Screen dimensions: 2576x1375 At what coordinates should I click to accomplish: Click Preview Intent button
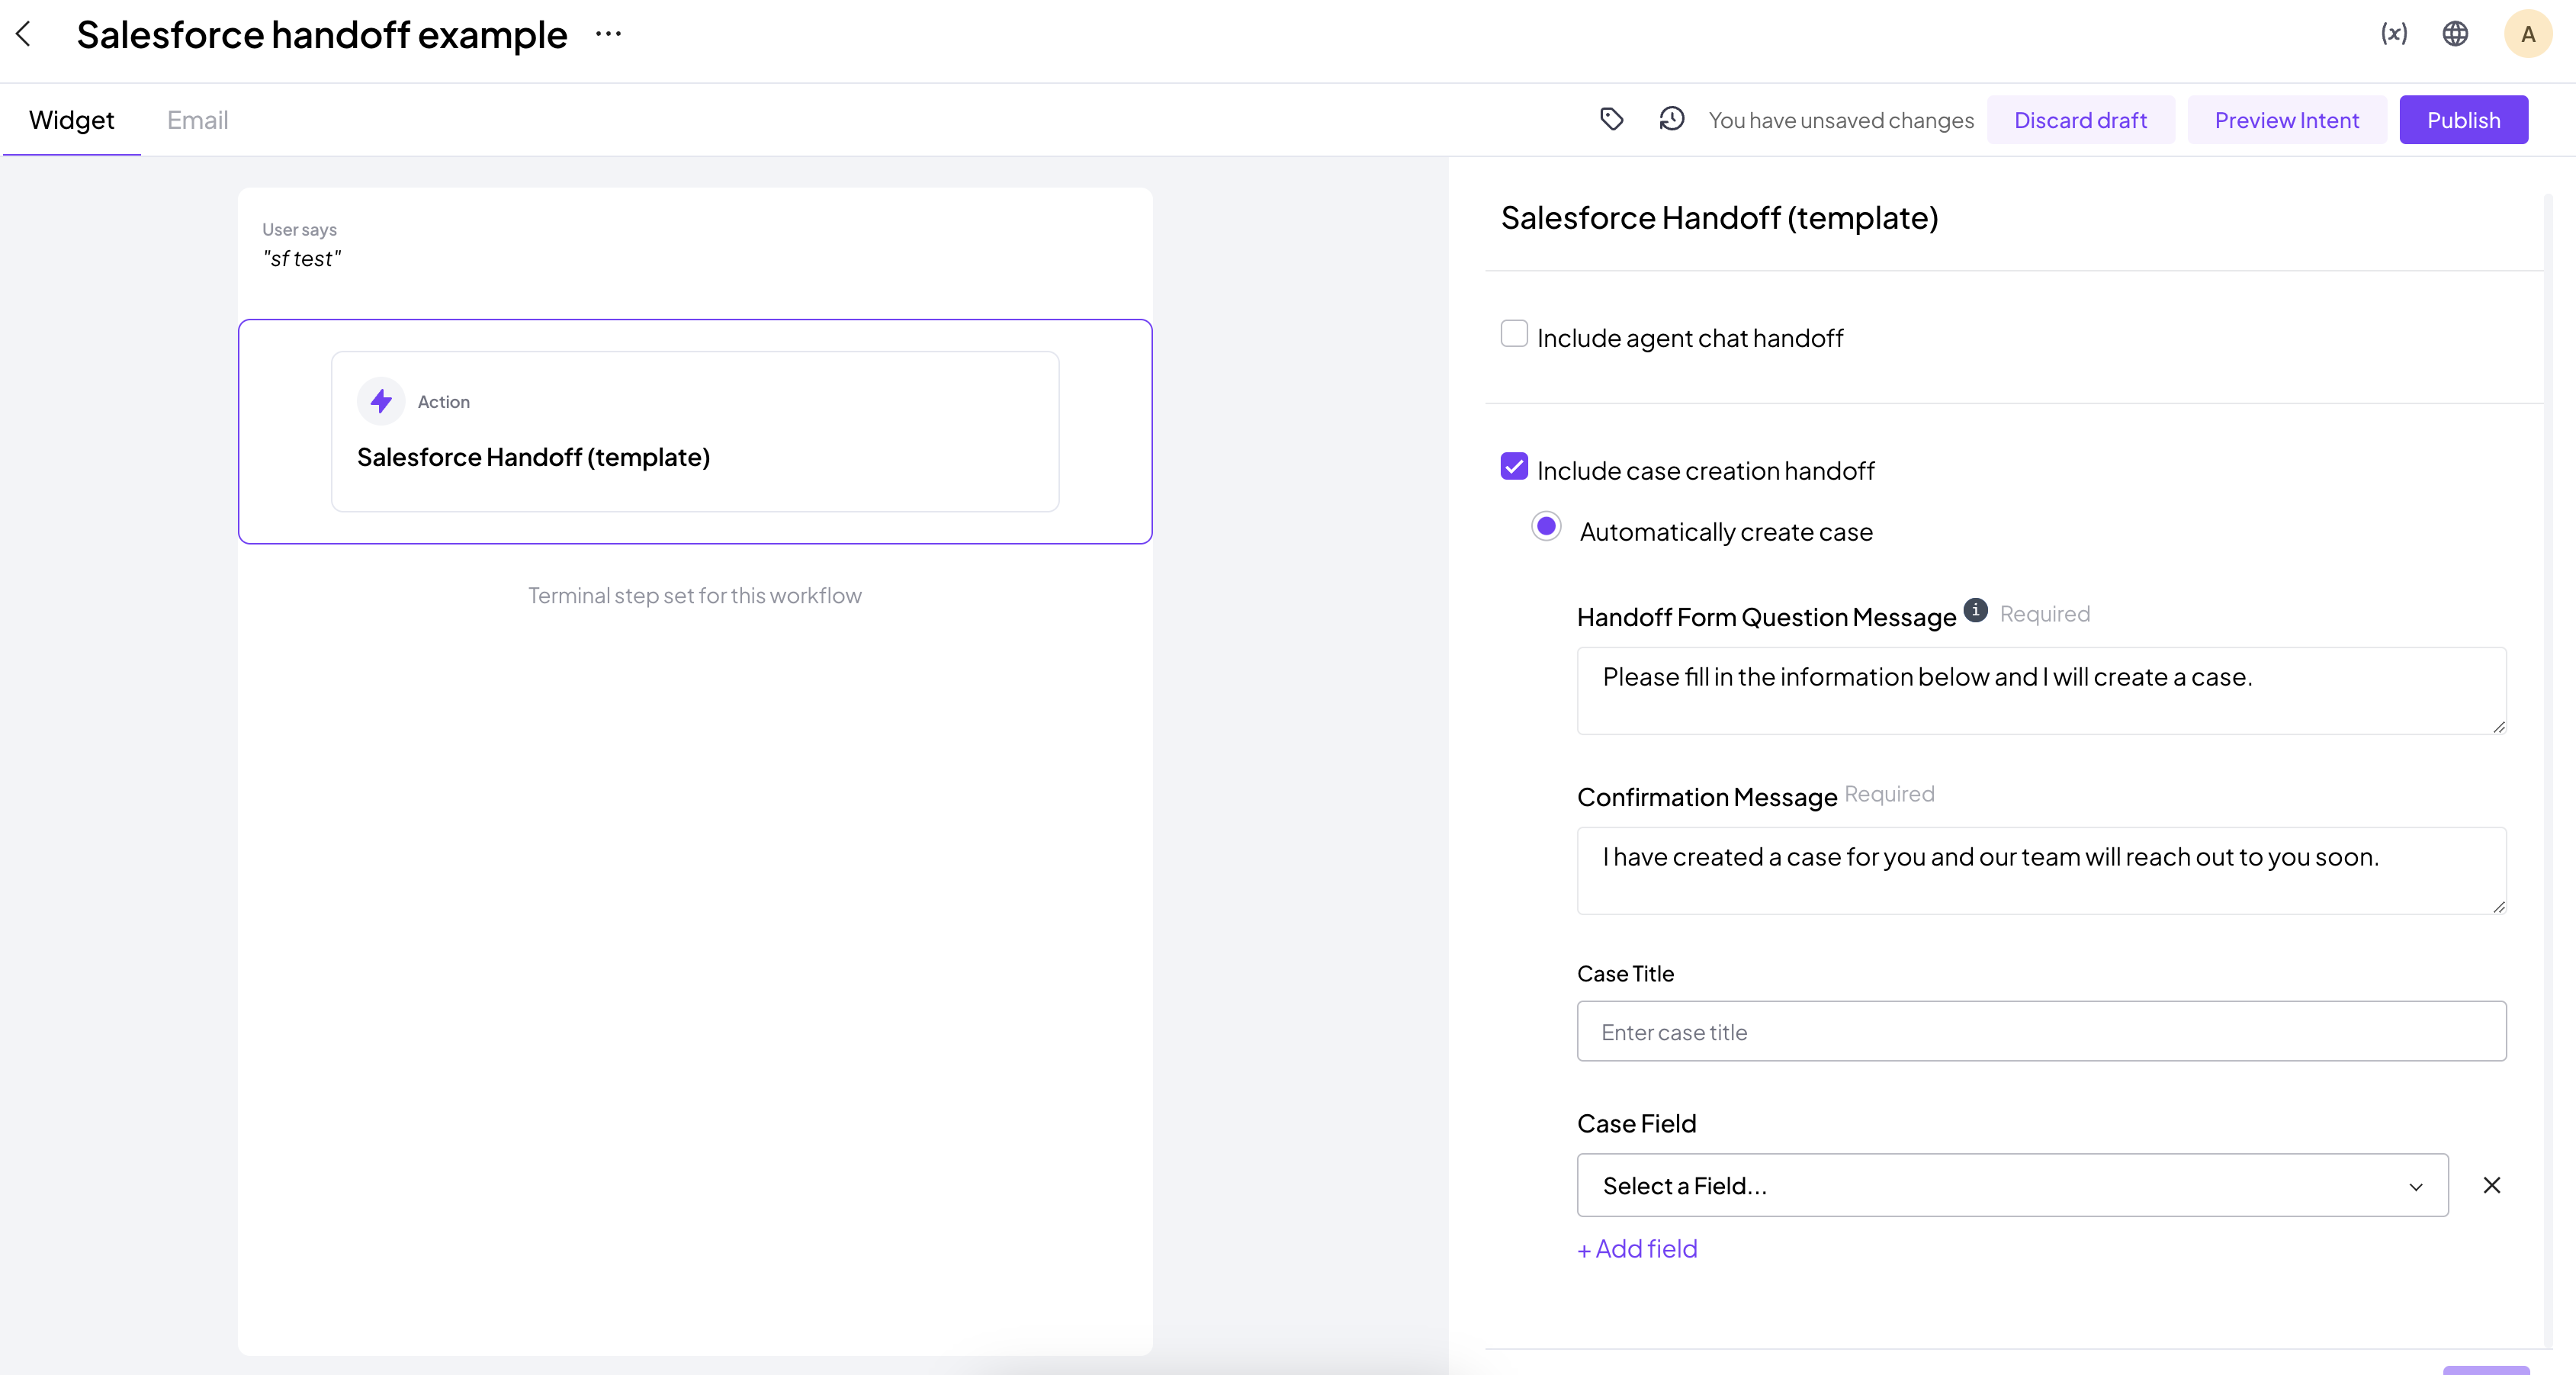click(2286, 120)
